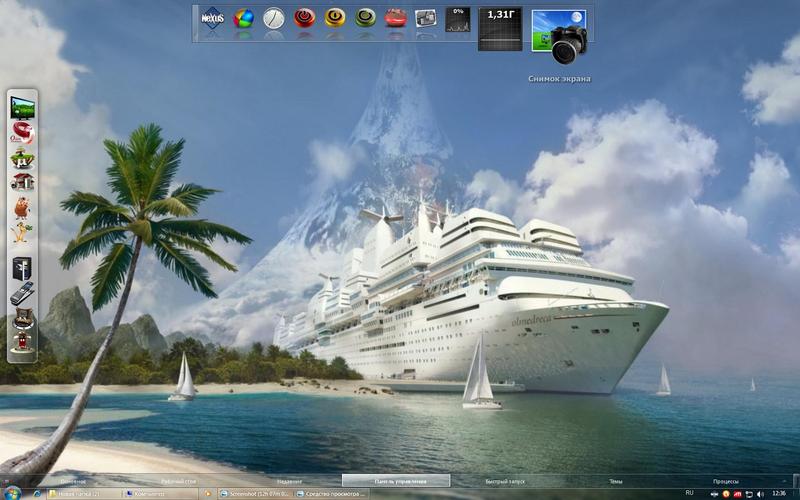Open the colorful Windows orb dock icon

click(x=243, y=18)
